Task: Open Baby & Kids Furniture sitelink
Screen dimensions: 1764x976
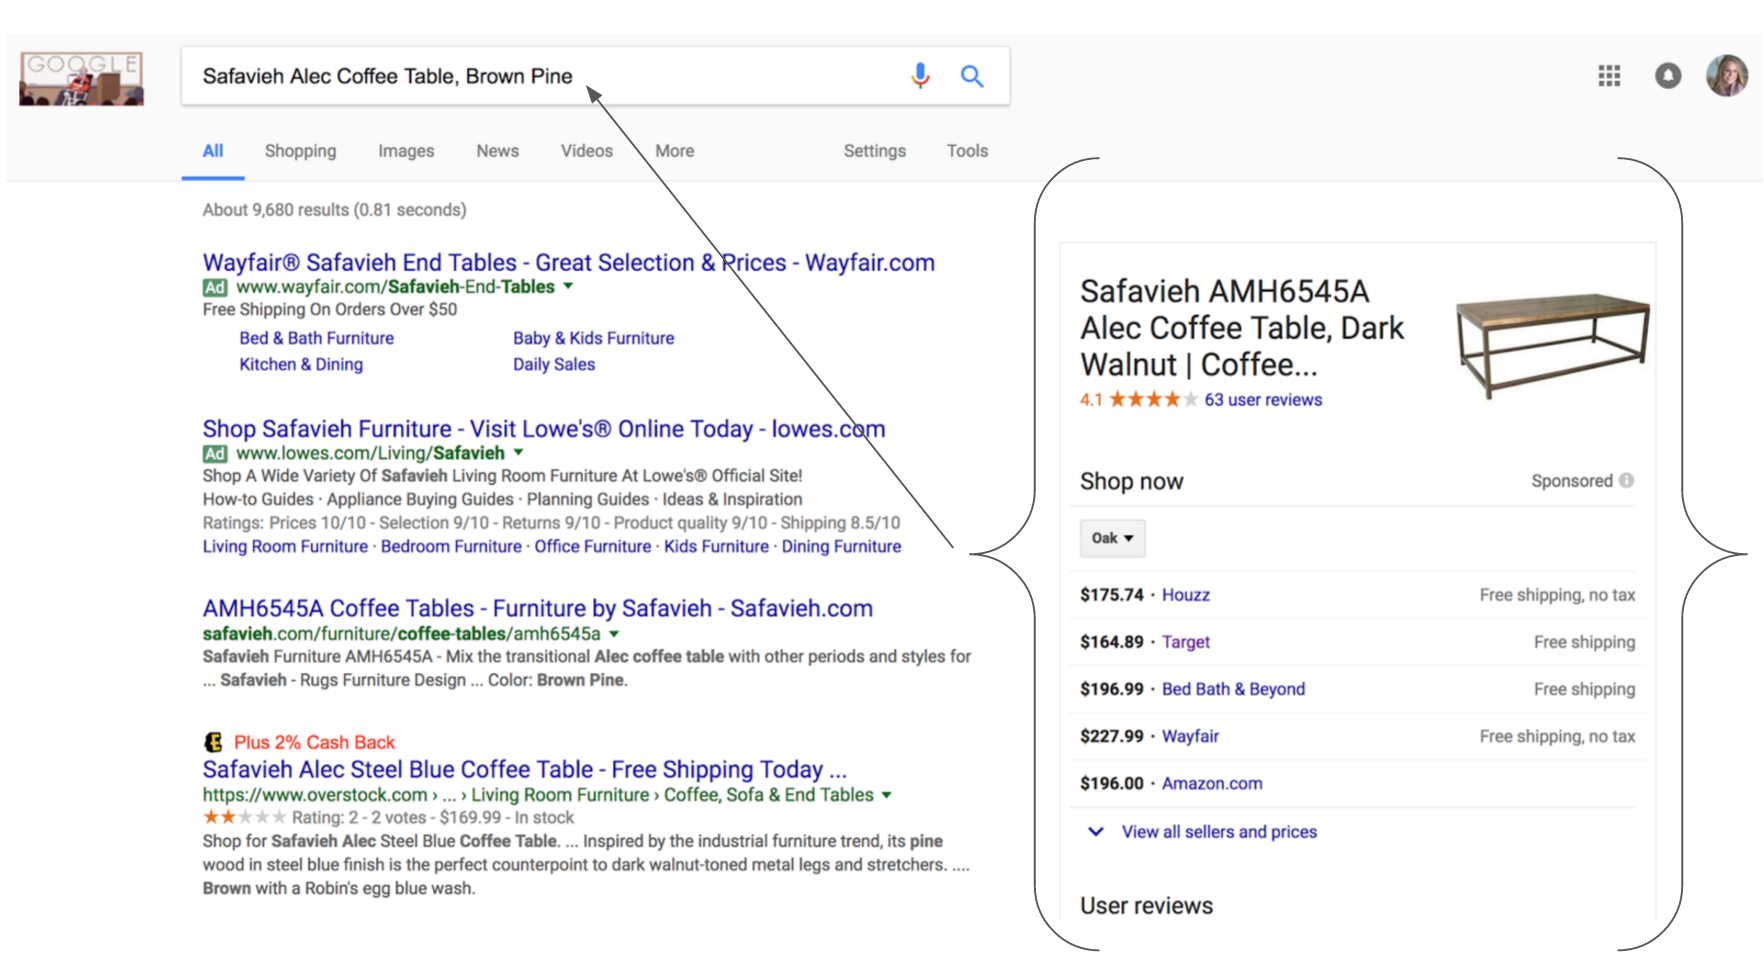Action: tap(593, 338)
